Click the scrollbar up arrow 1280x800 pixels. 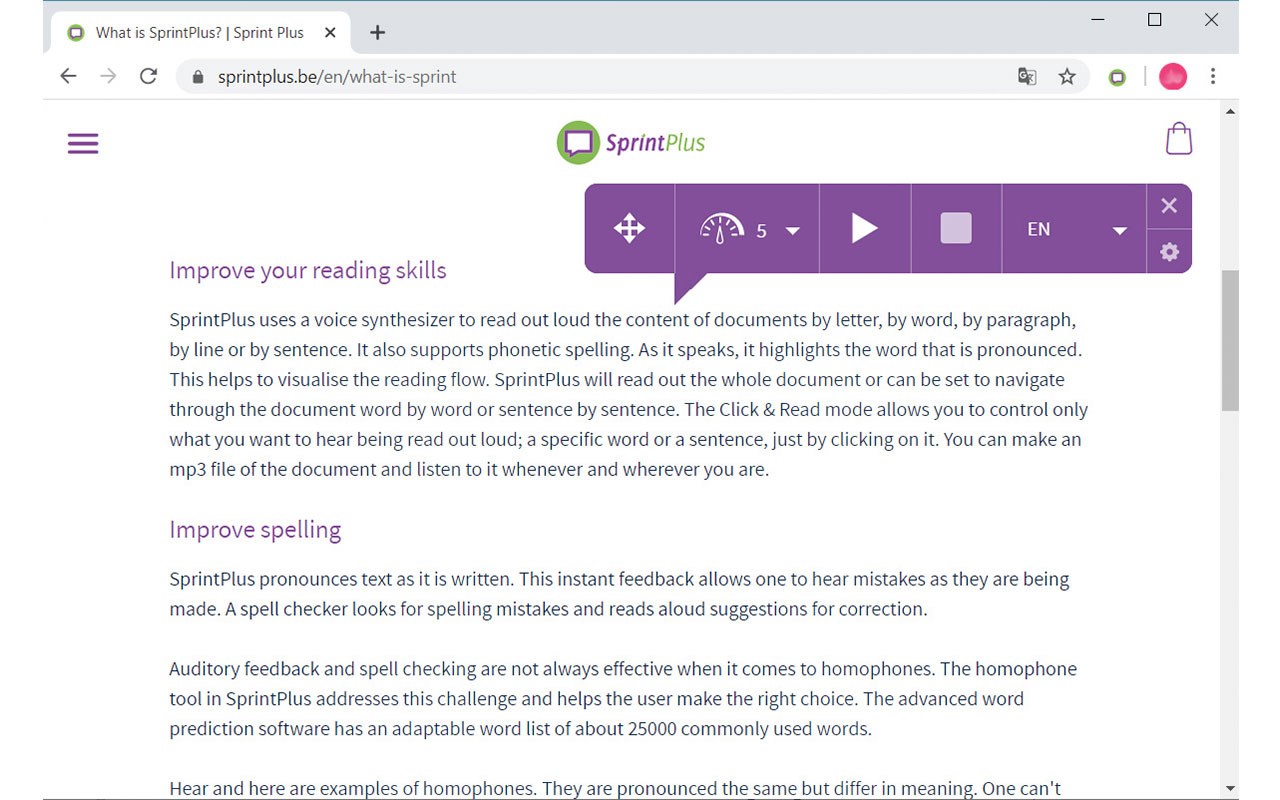point(1230,110)
